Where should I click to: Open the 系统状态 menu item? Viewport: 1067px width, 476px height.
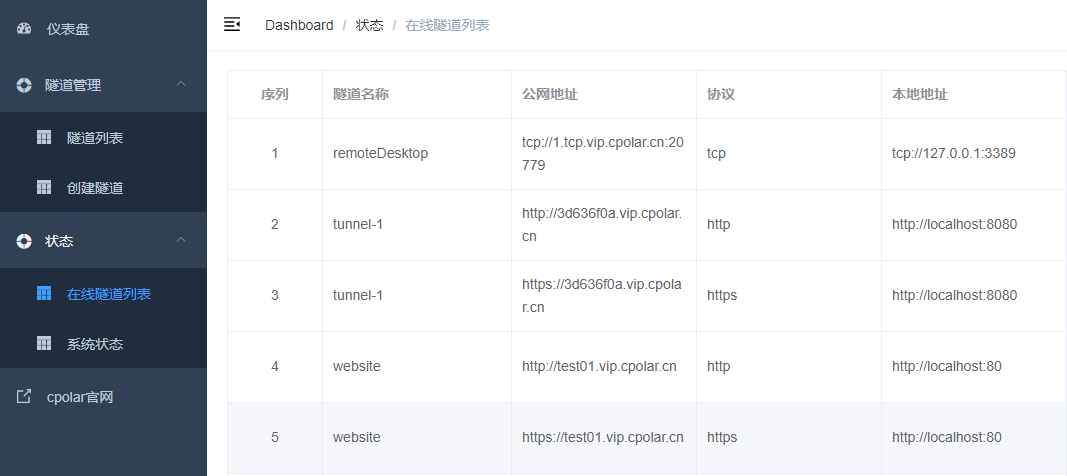point(103,343)
